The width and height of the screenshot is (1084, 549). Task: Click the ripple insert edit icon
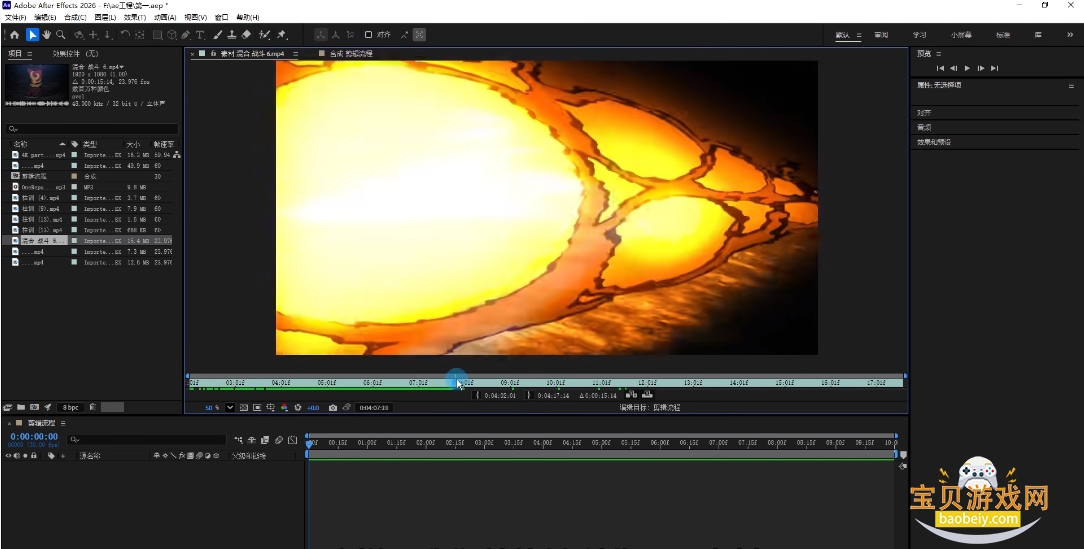631,394
